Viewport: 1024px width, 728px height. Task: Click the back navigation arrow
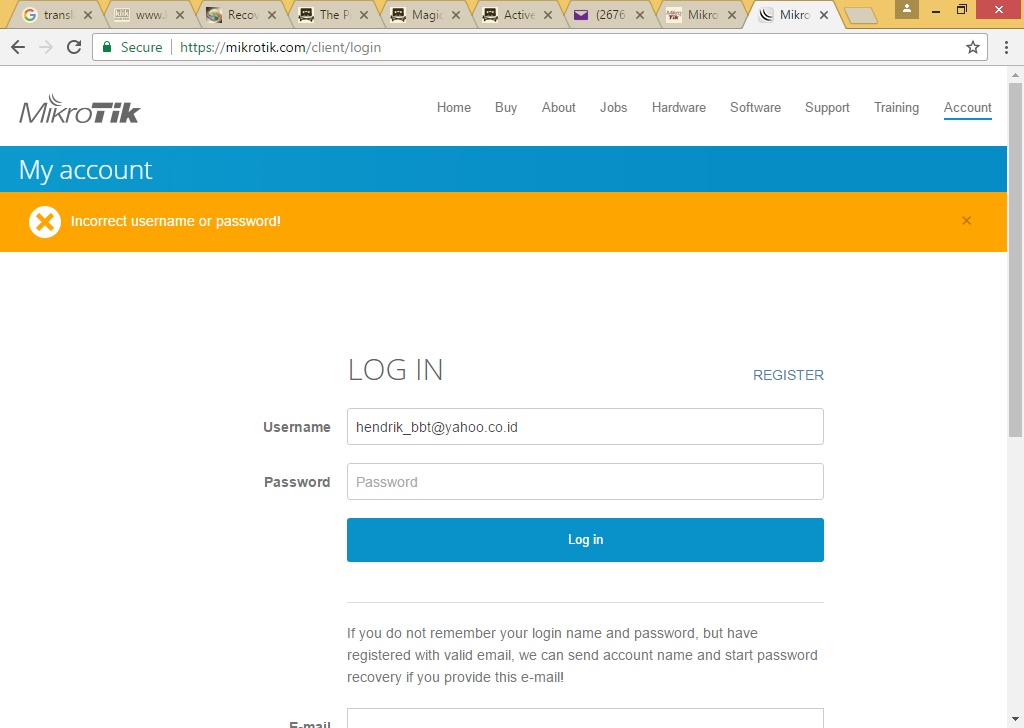point(17,47)
